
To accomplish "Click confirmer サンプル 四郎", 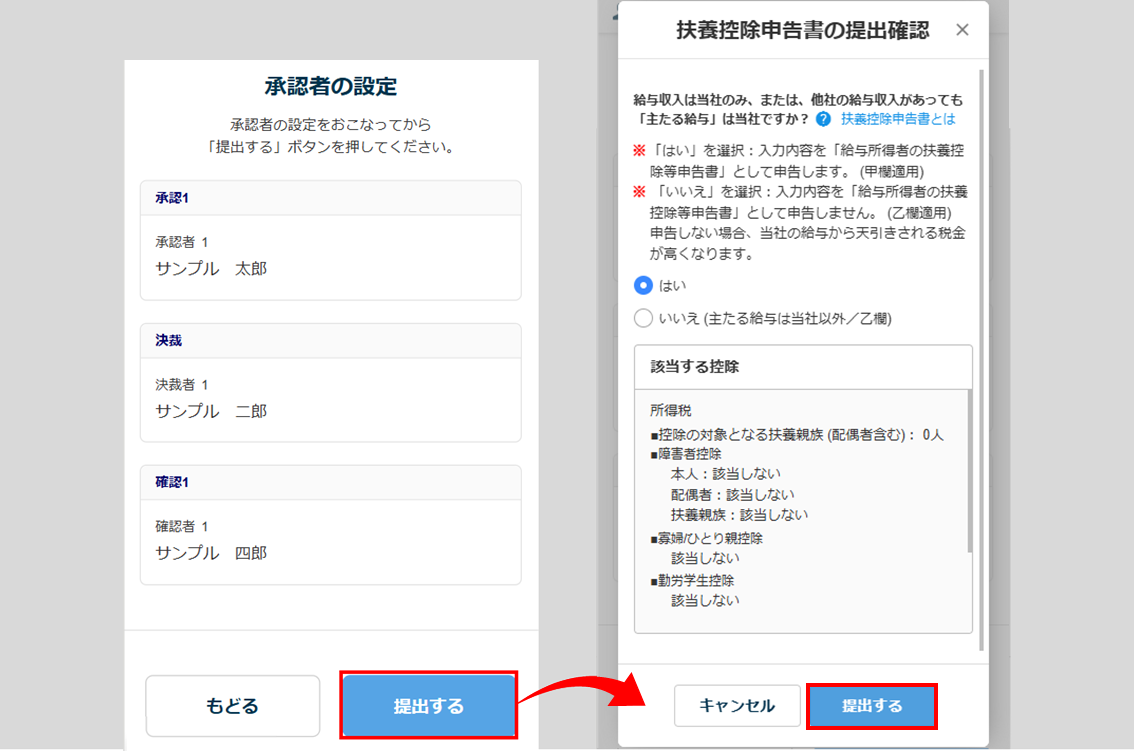I will click(211, 553).
